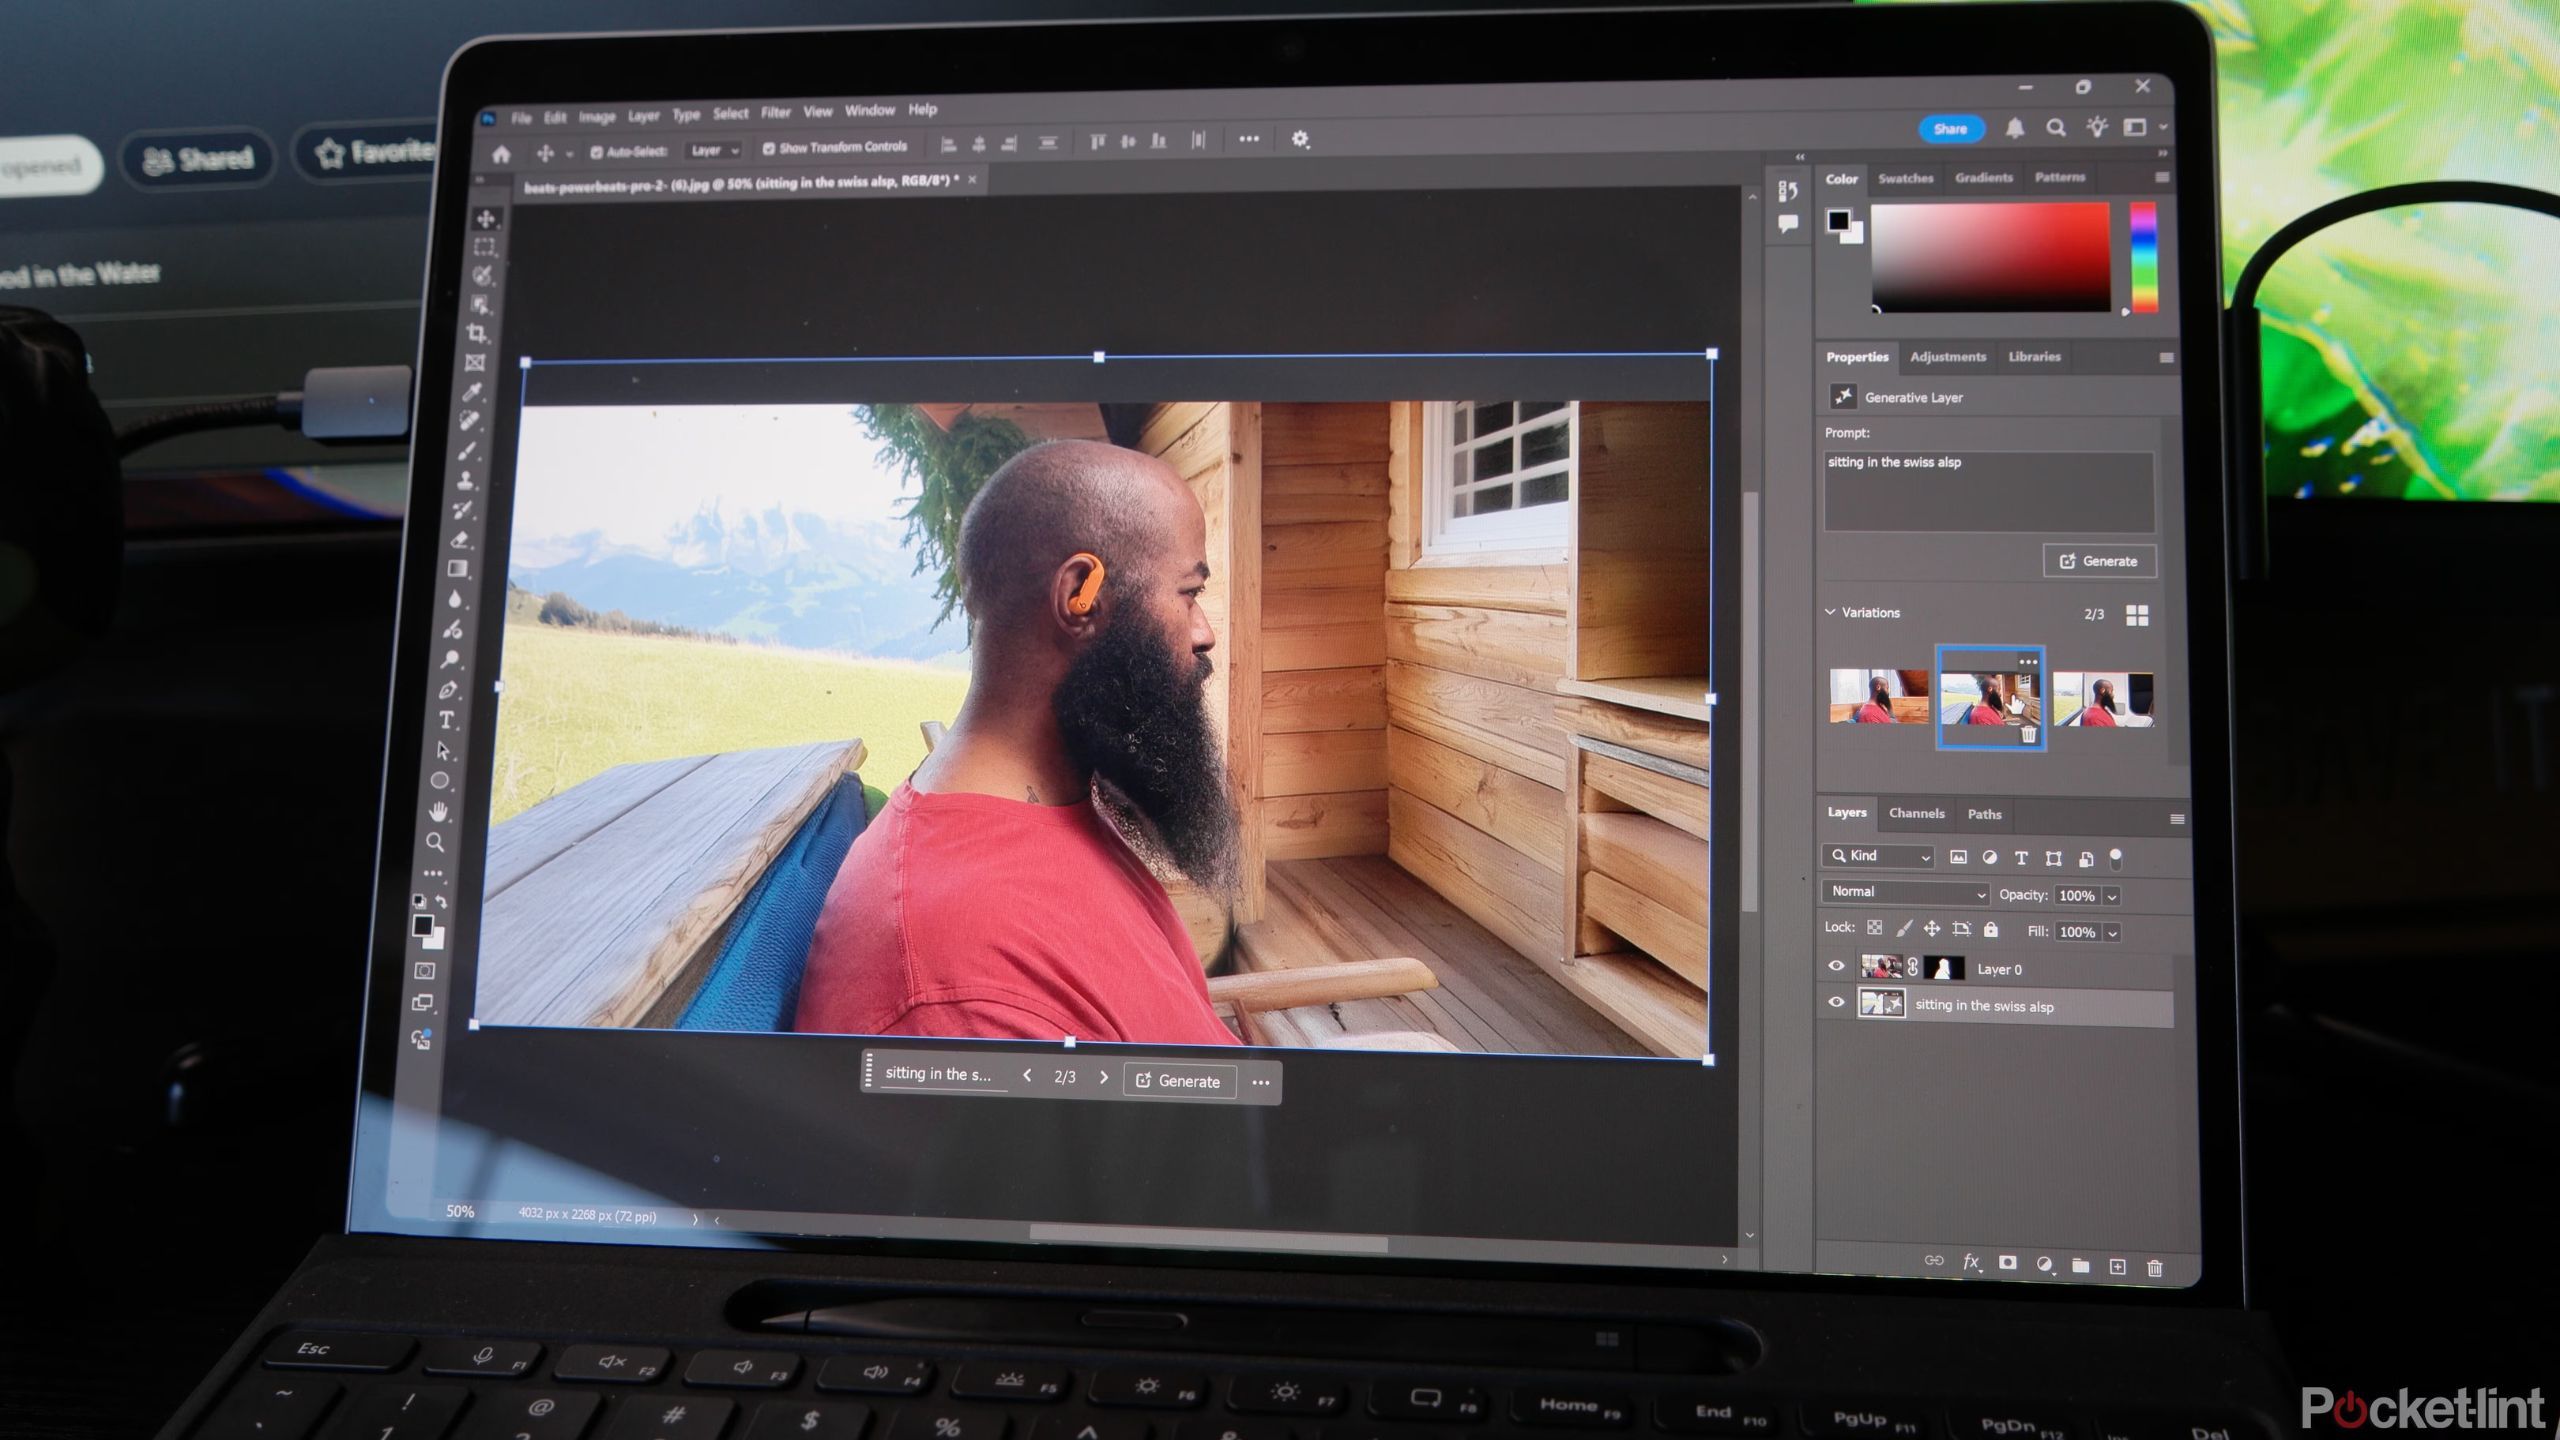2560x1440 pixels.
Task: Select the Gradient tool
Action: [458, 569]
